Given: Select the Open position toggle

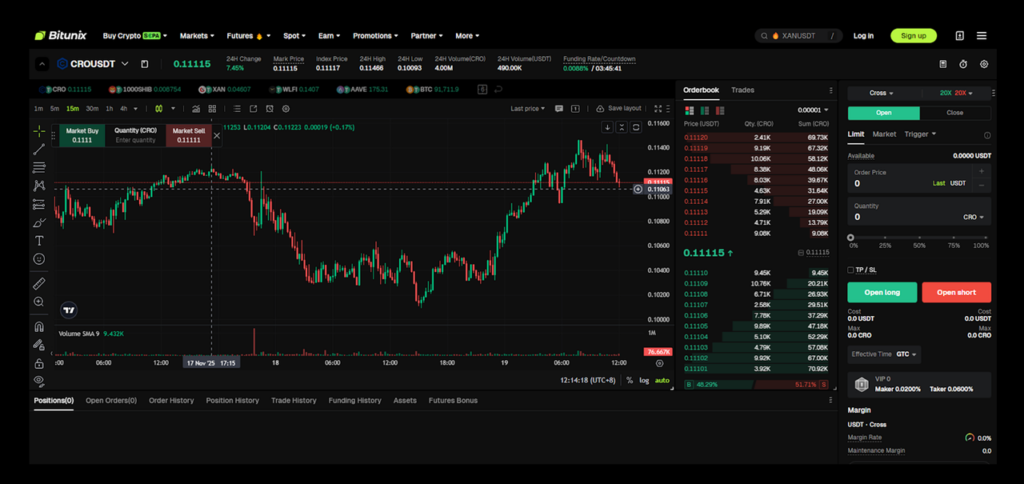Looking at the screenshot, I should coord(884,113).
